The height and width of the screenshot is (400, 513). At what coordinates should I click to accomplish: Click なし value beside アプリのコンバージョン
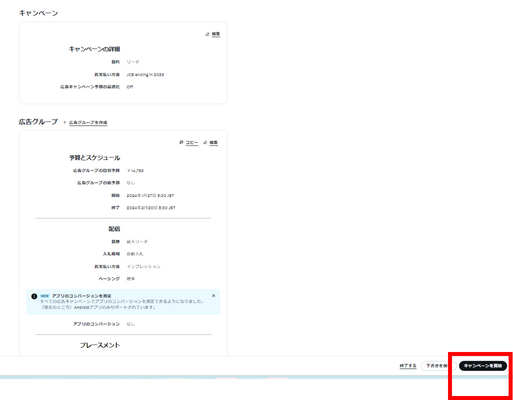click(x=131, y=324)
